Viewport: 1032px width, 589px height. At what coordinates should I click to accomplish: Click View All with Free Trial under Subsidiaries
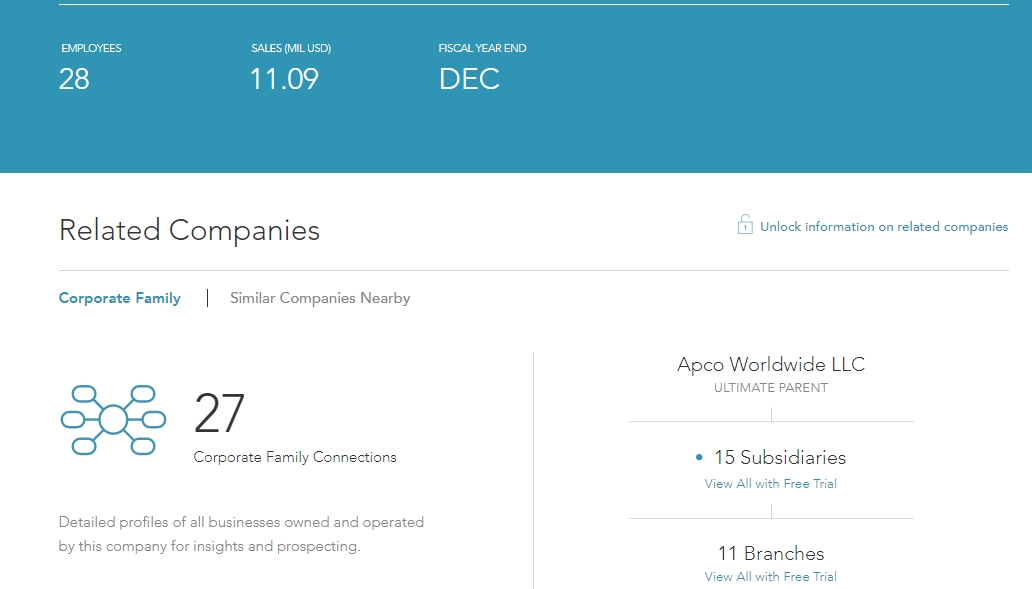[770, 484]
